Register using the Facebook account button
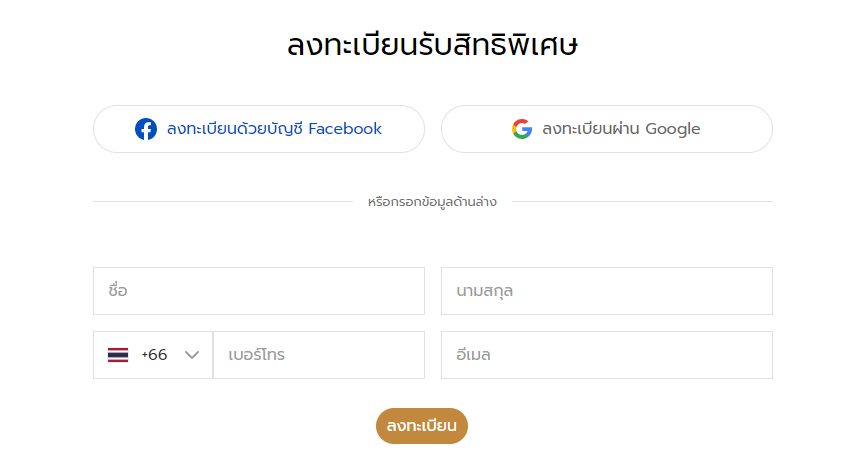This screenshot has height=464, width=847. (x=259, y=129)
